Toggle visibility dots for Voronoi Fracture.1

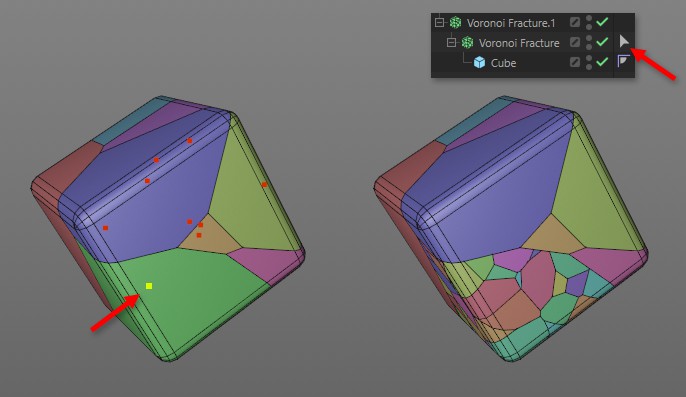[x=589, y=22]
